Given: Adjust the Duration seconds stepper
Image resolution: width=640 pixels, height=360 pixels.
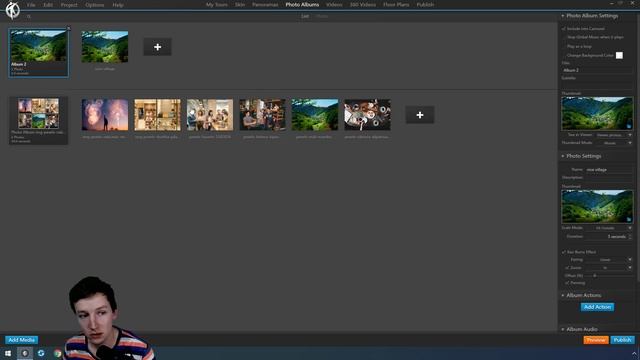Looking at the screenshot, I should [630, 236].
